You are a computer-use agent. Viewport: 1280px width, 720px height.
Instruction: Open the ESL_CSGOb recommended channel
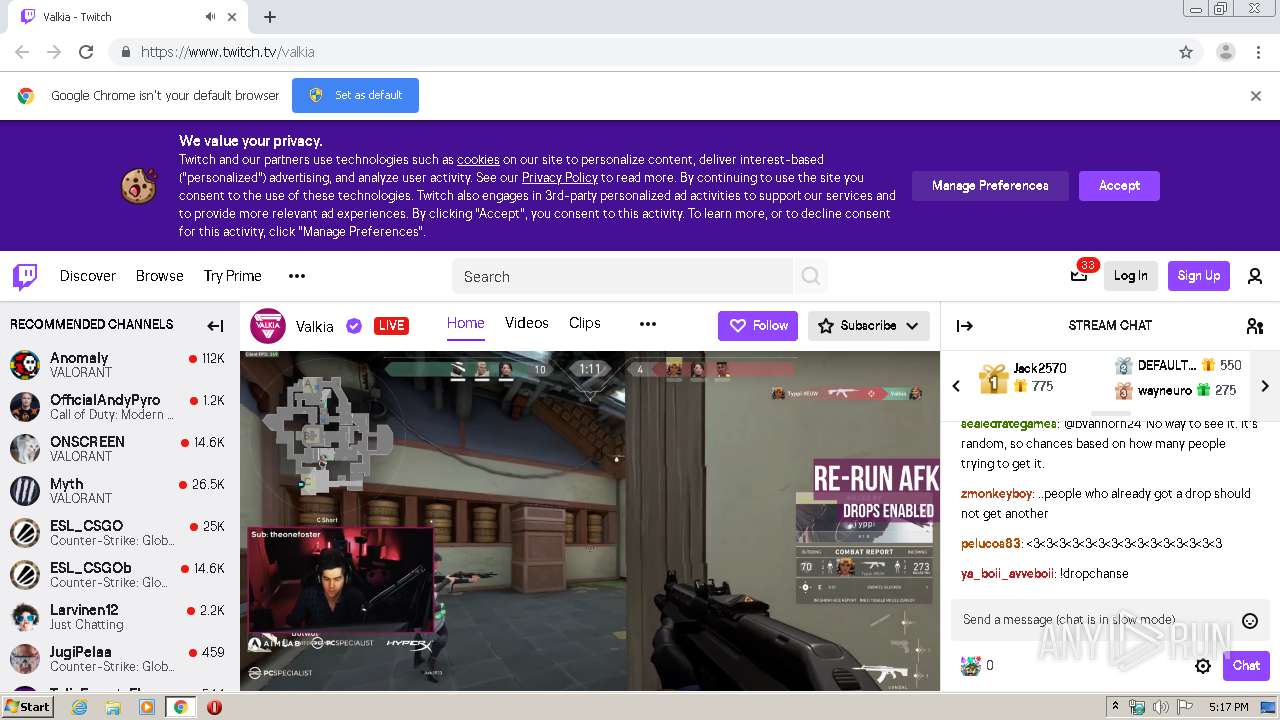(118, 575)
